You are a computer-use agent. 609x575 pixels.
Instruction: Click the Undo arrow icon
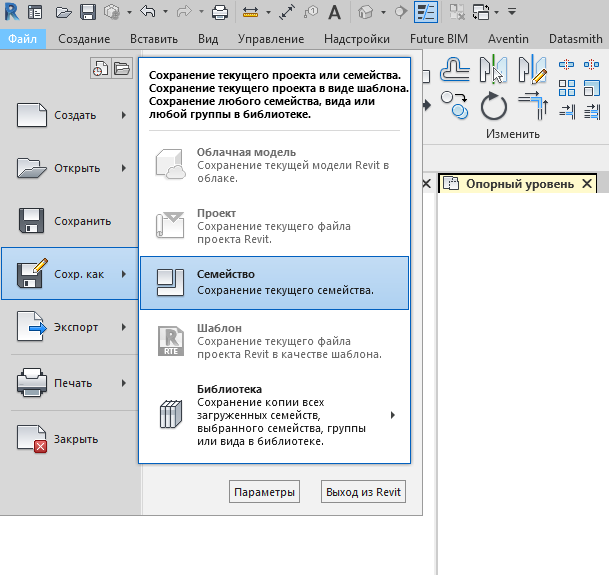click(x=148, y=12)
